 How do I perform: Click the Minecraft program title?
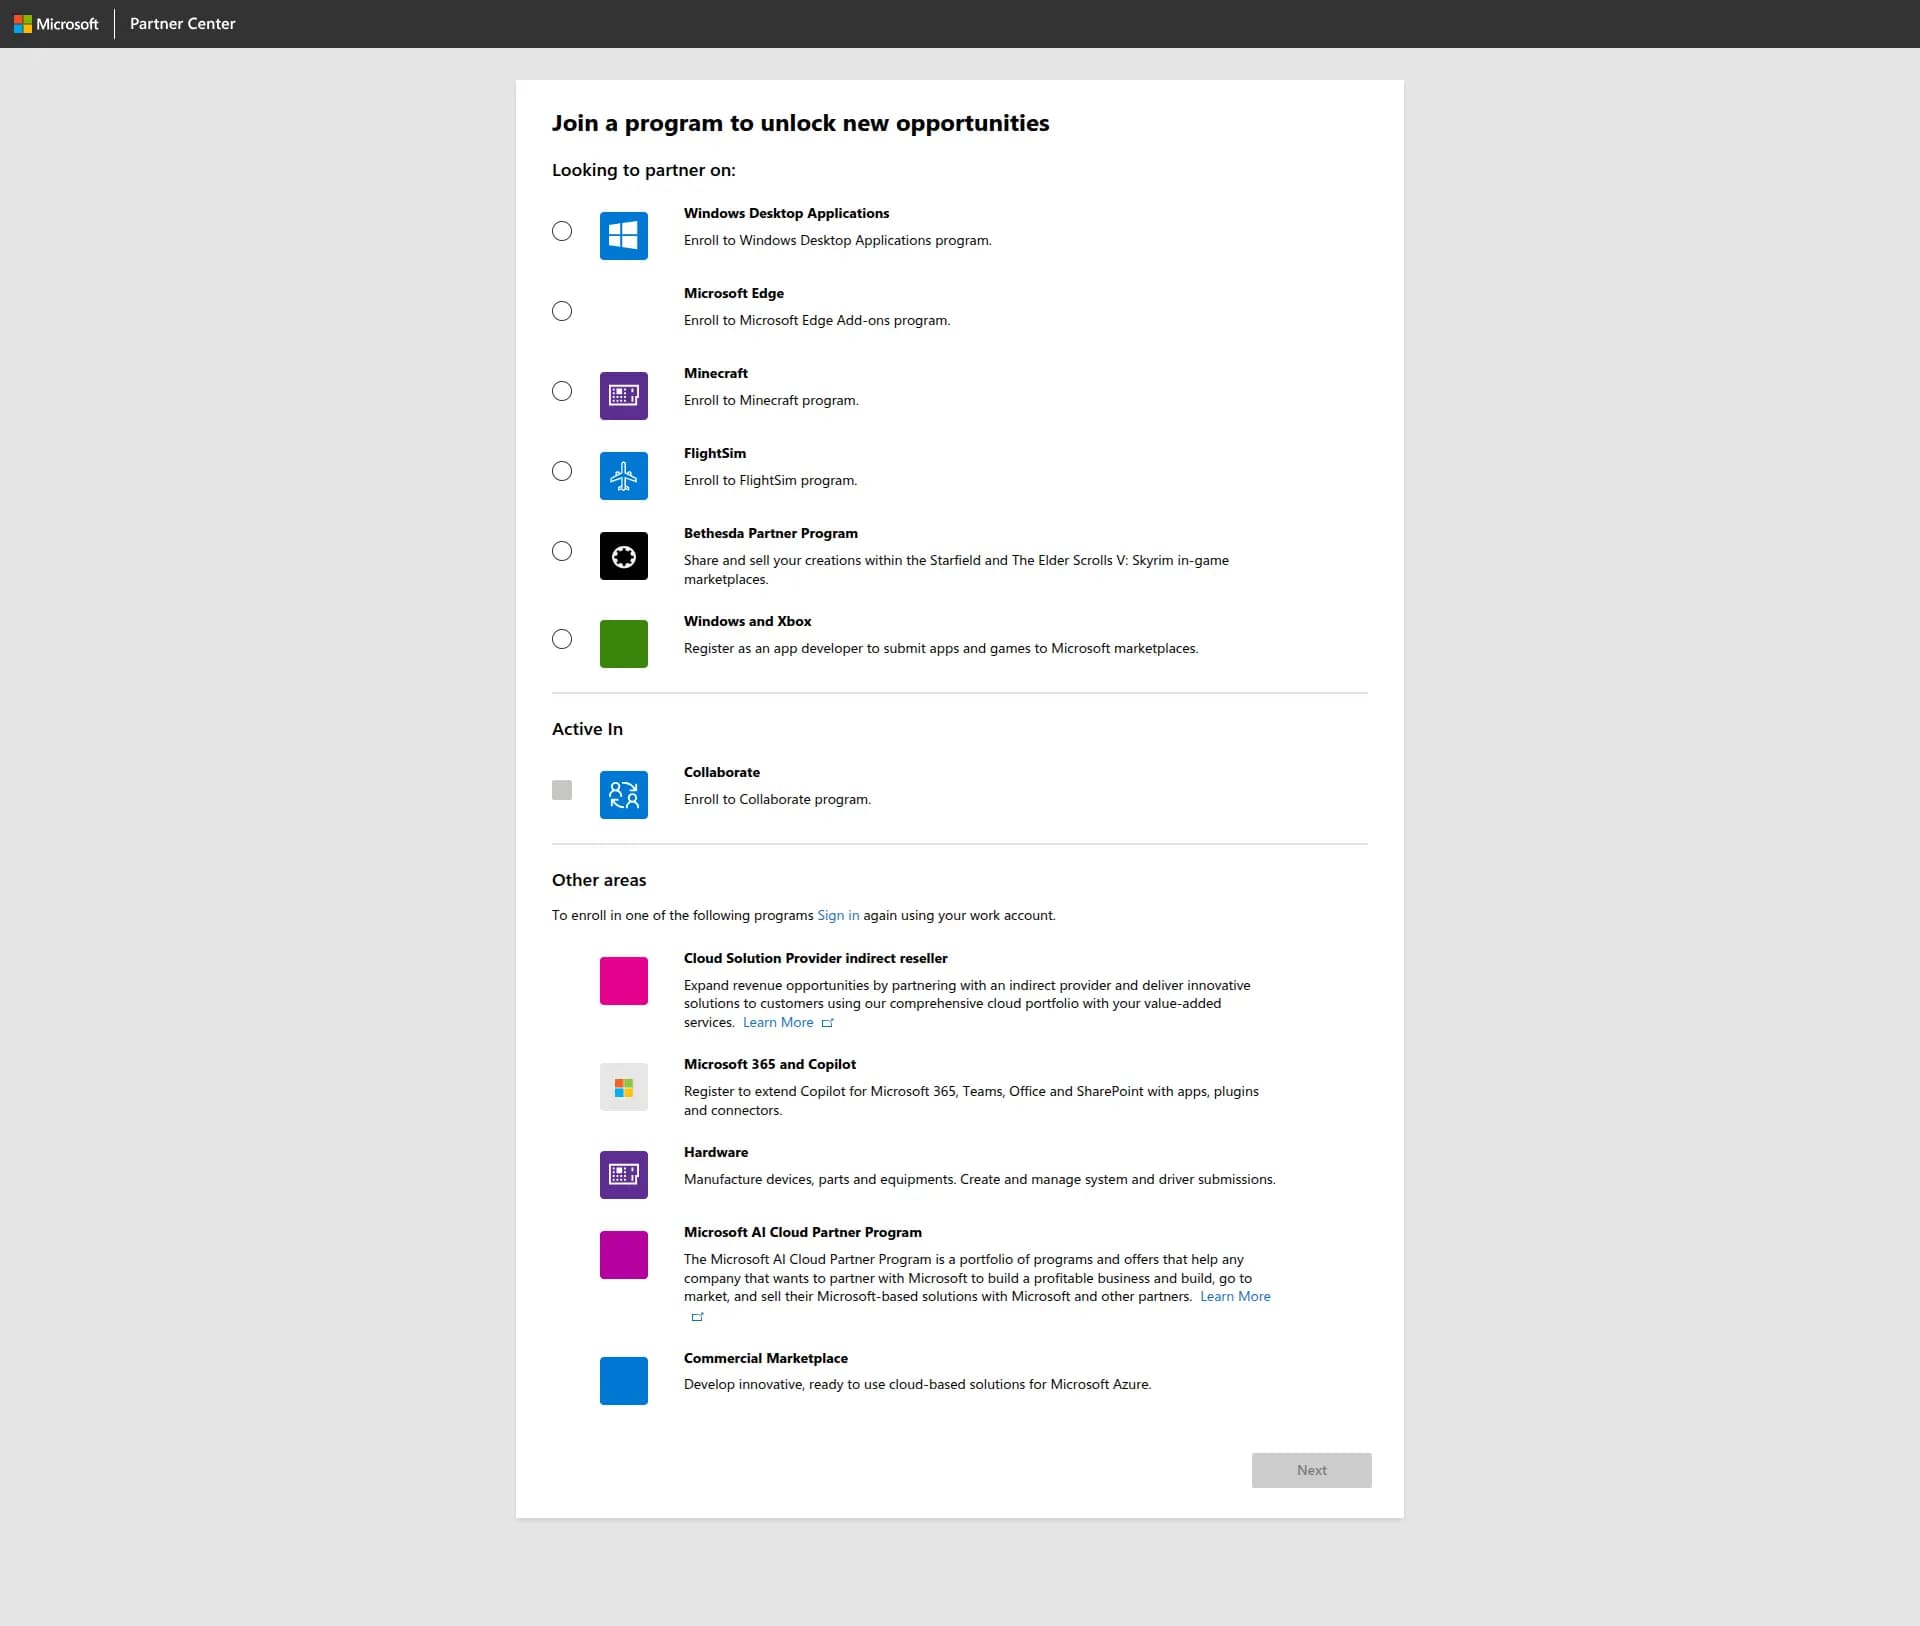click(x=716, y=373)
